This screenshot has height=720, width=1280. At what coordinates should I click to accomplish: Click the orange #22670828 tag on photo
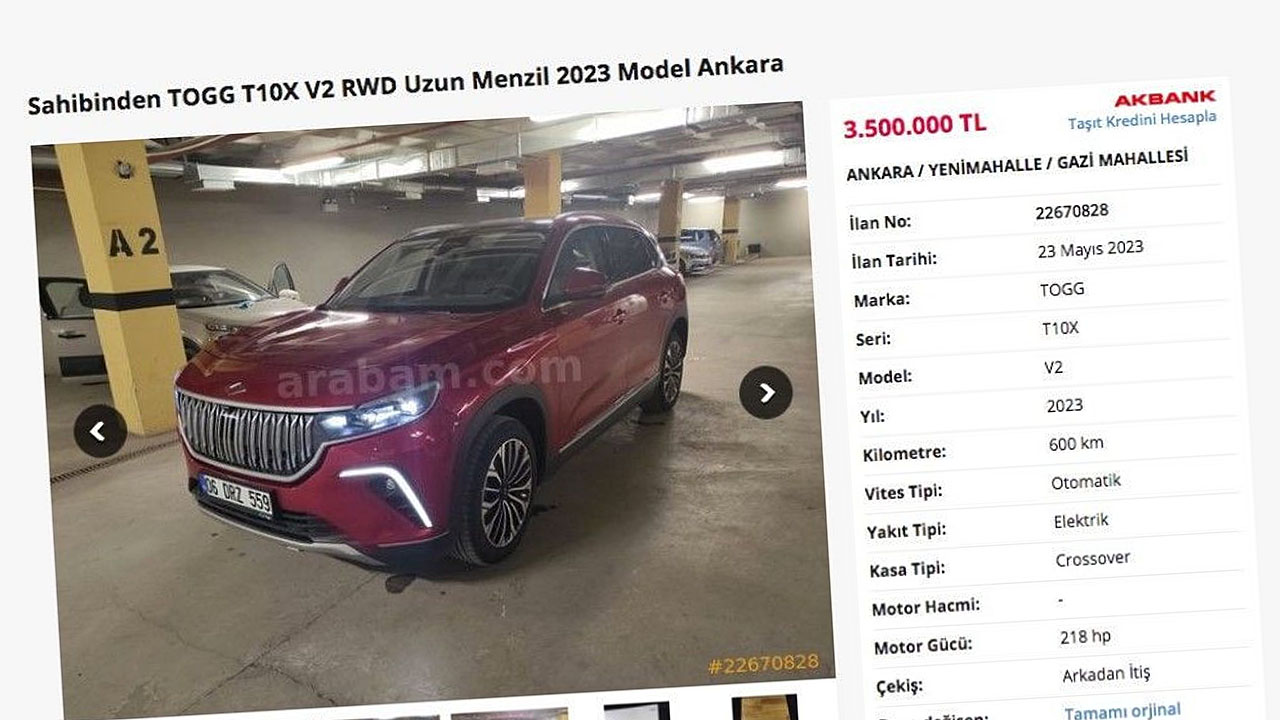tap(763, 663)
